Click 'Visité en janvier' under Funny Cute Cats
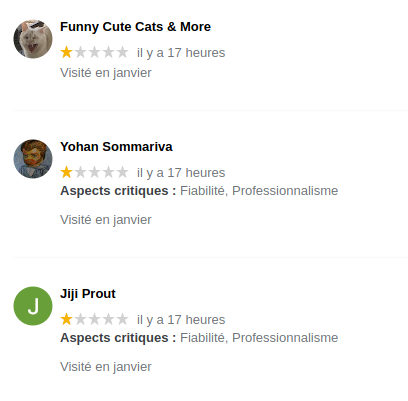Viewport: 408px width, 401px height. coord(106,73)
